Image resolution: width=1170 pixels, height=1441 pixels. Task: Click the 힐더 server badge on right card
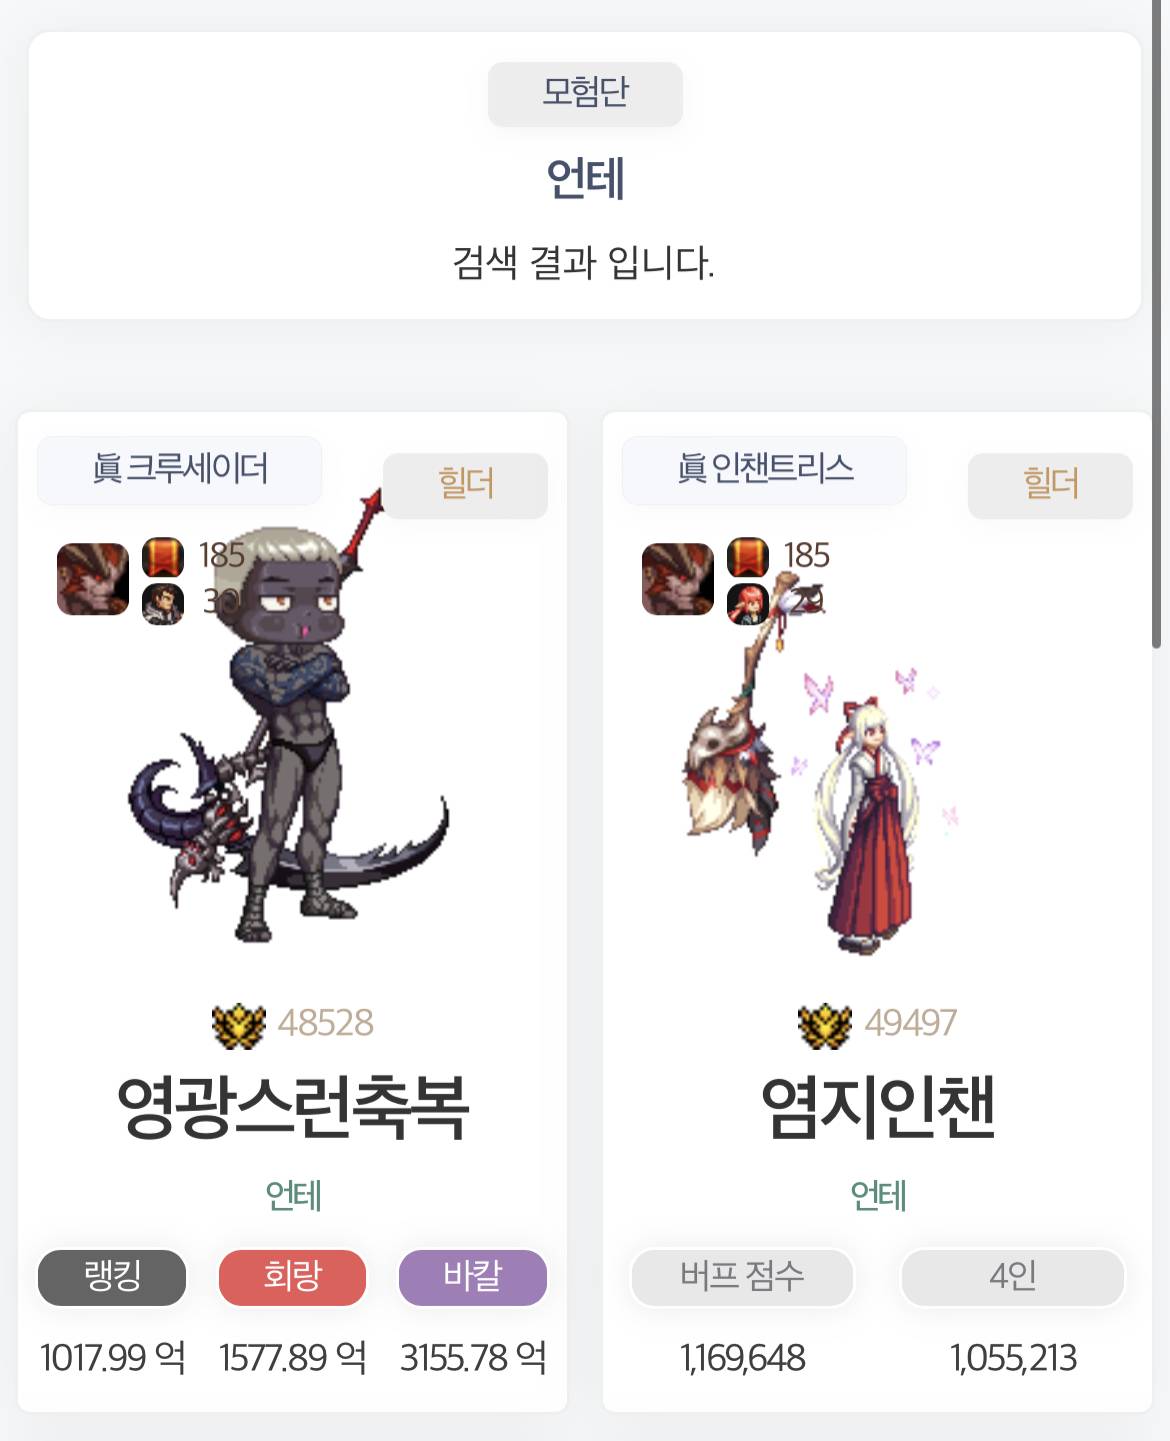[x=1050, y=485]
